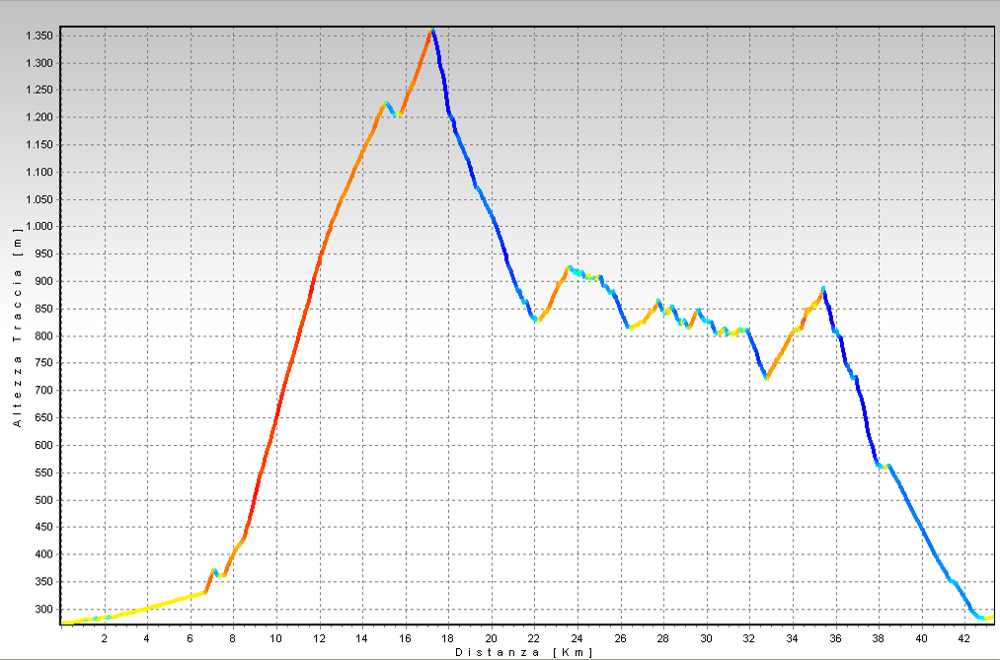Click the "Distanza [Km]" axis title
The image size is (1000, 660).
524,652
